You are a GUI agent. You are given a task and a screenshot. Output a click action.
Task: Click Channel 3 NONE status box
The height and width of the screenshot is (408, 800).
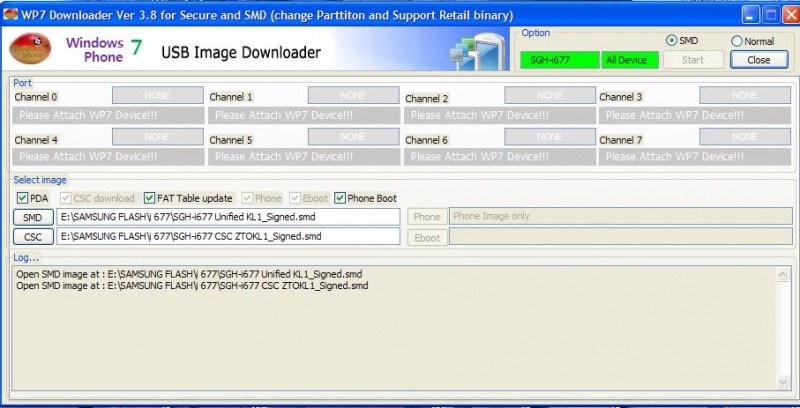click(745, 95)
